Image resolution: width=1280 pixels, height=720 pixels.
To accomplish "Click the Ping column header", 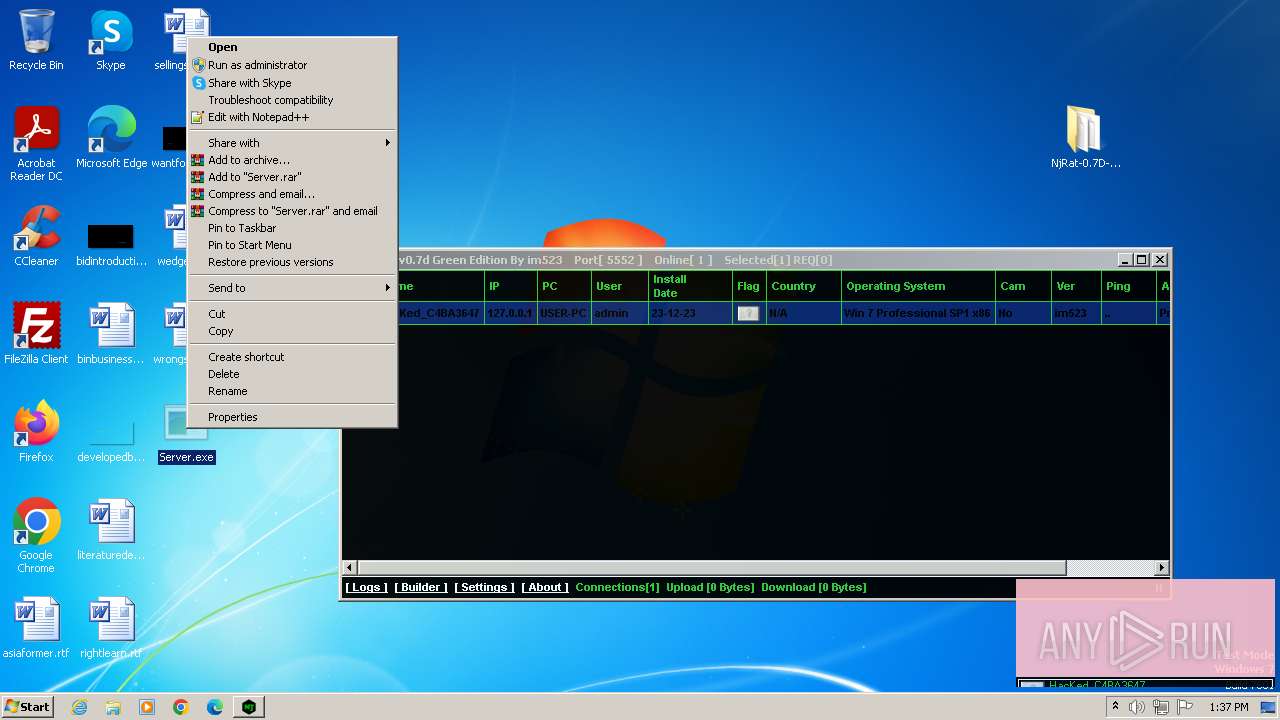I will [1127, 286].
